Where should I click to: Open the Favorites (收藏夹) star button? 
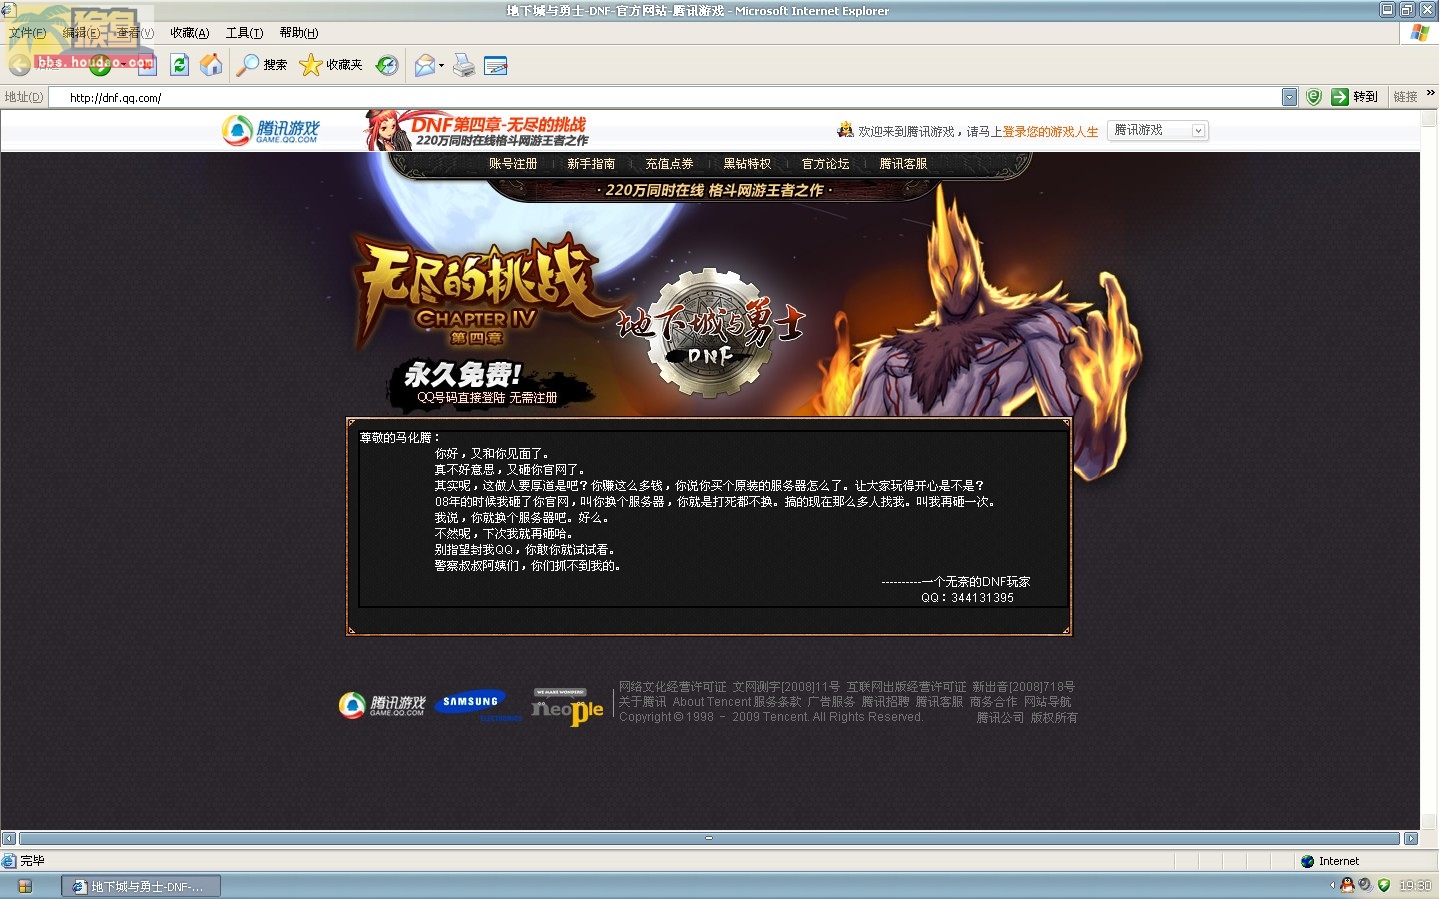pyautogui.click(x=331, y=65)
